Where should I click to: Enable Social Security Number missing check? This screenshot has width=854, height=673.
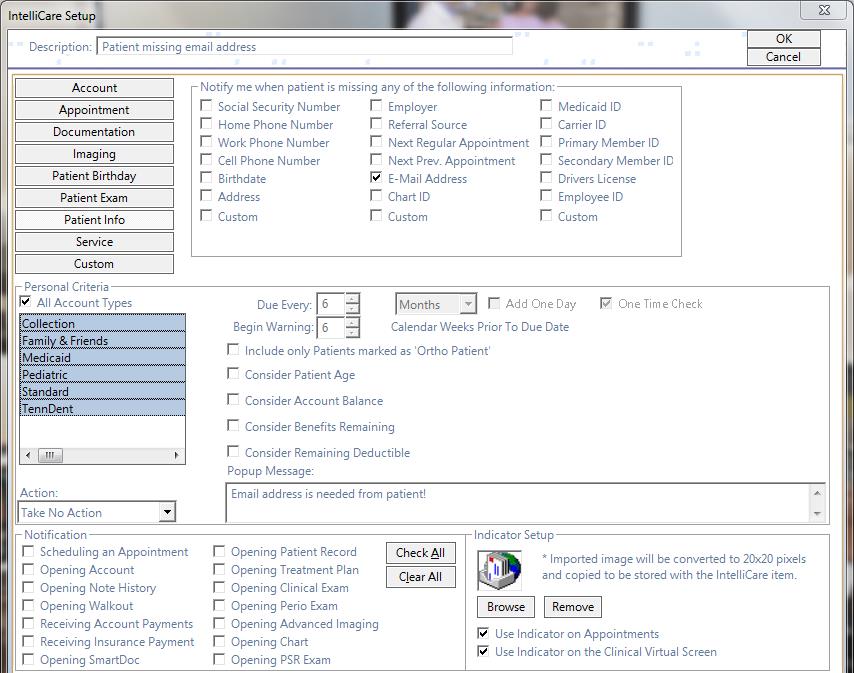tap(206, 106)
